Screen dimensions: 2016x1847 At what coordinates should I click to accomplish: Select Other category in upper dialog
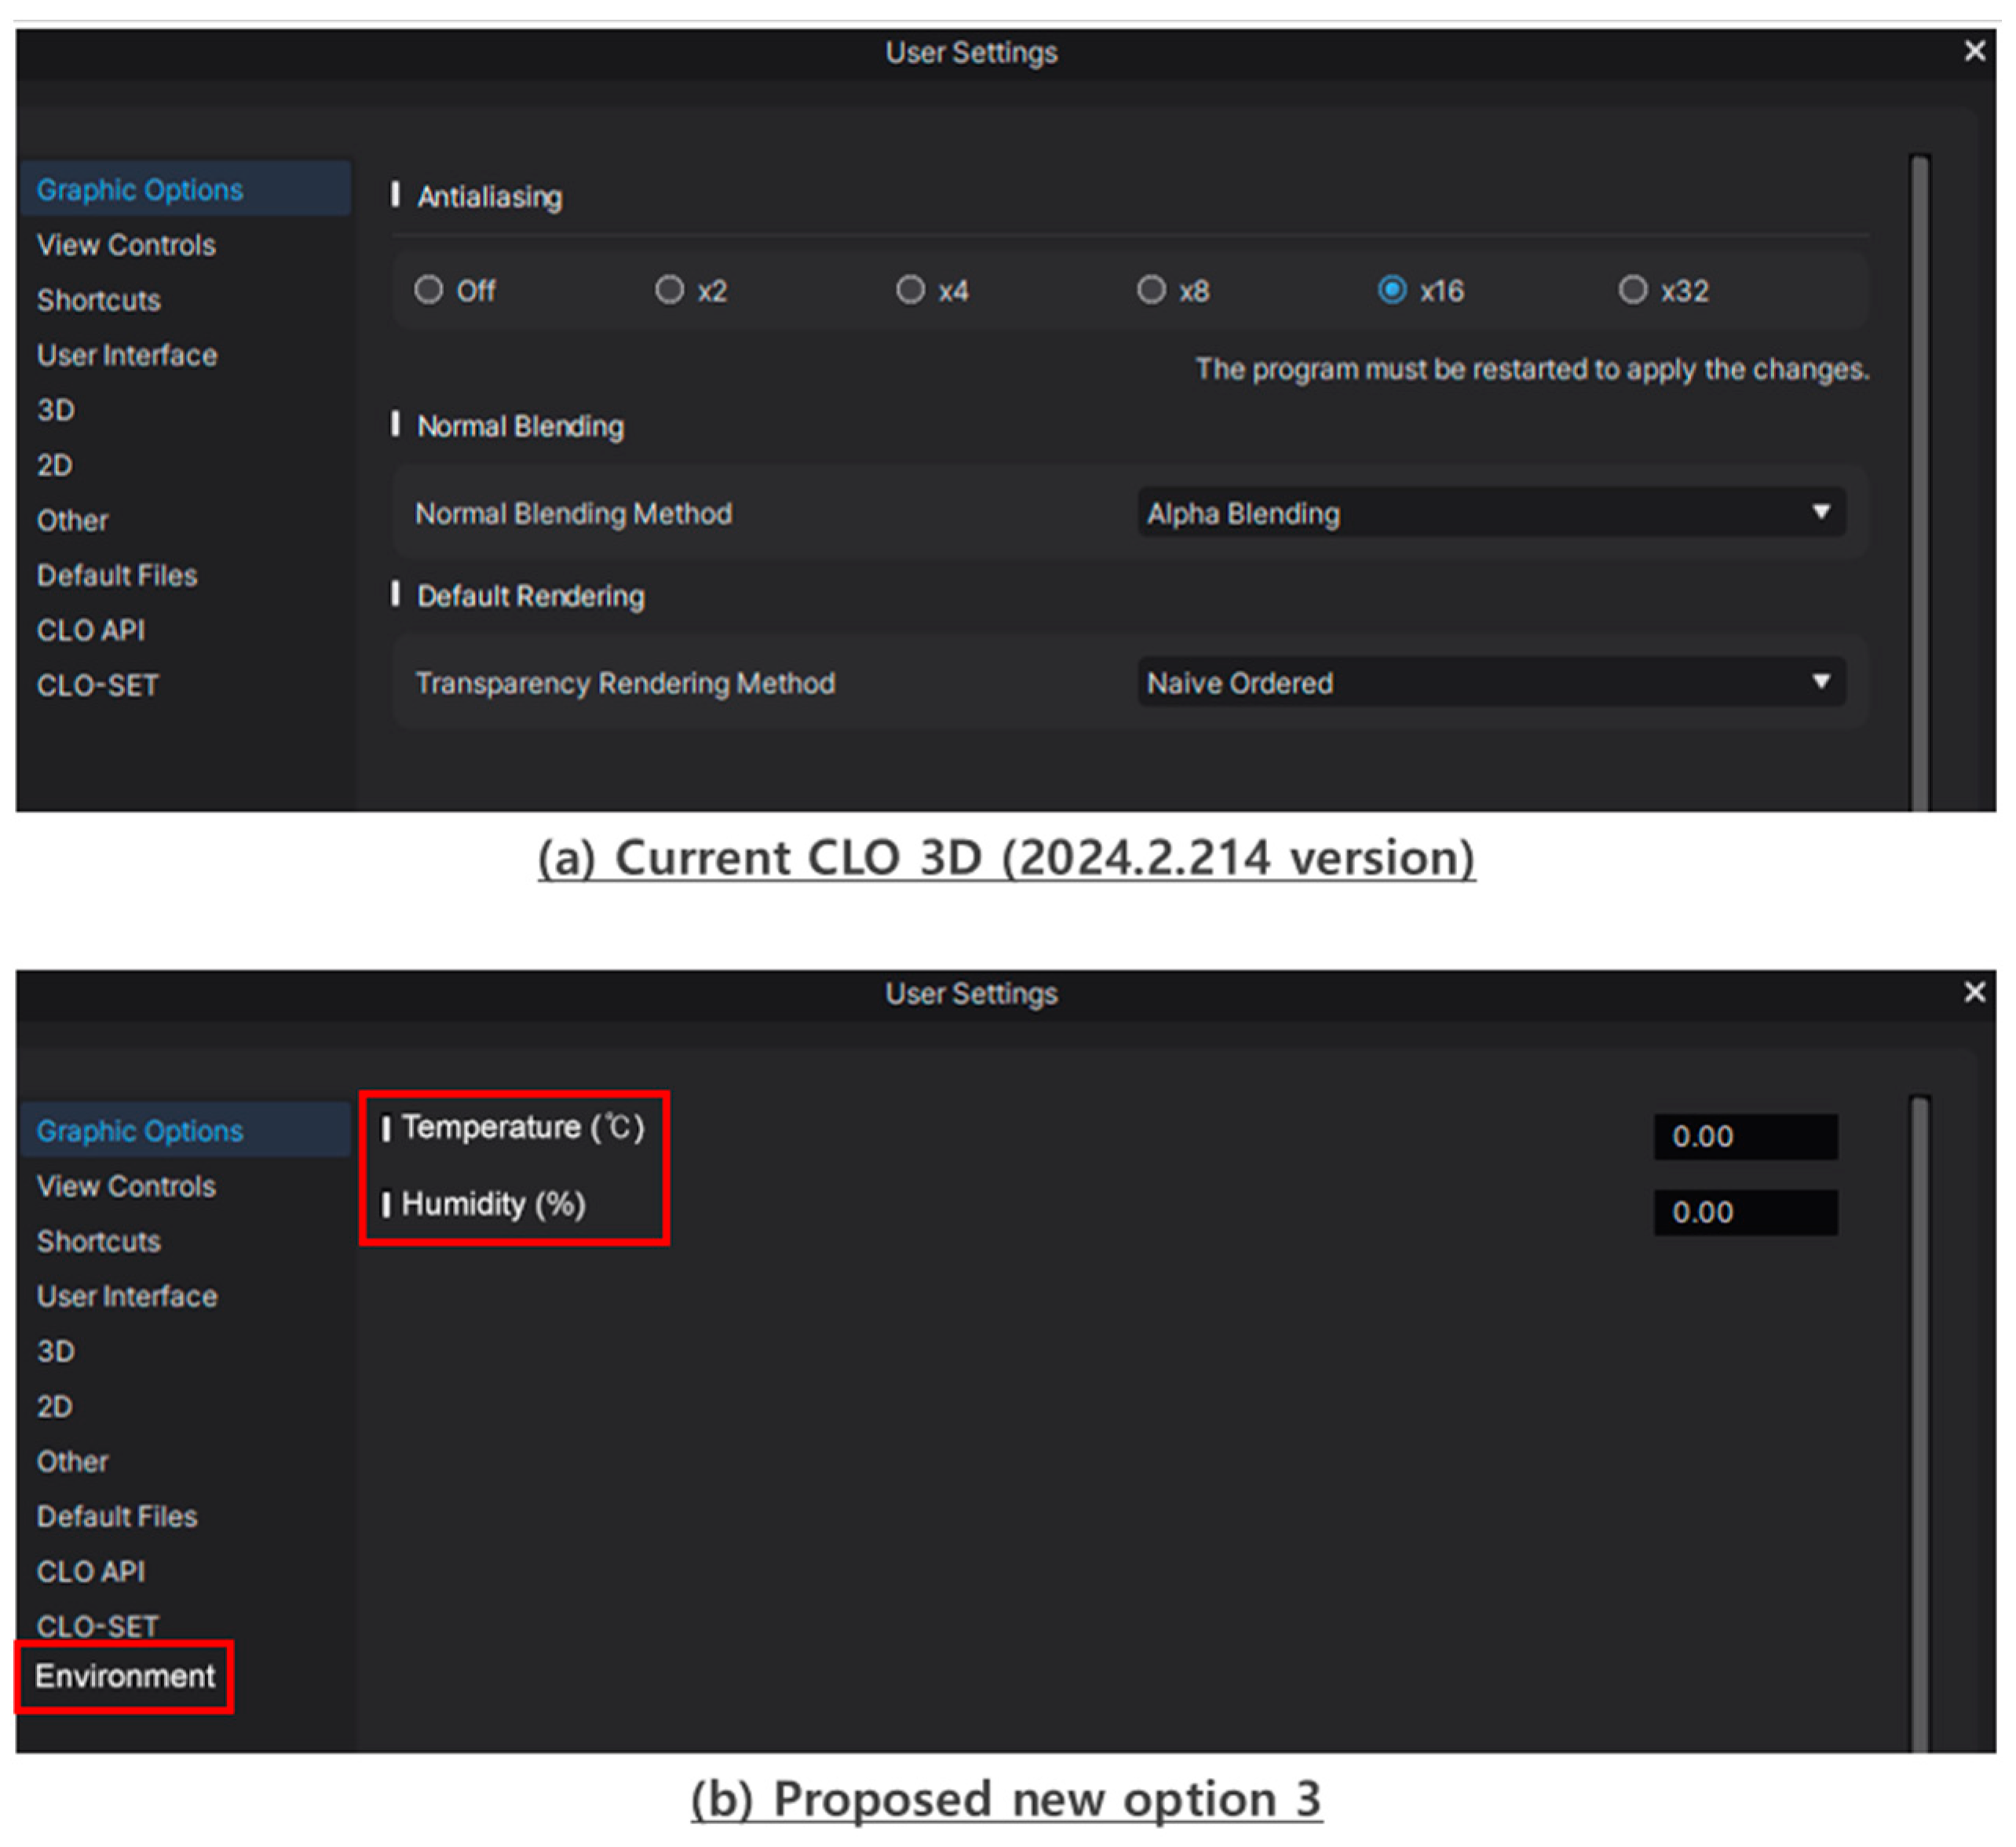(x=72, y=520)
